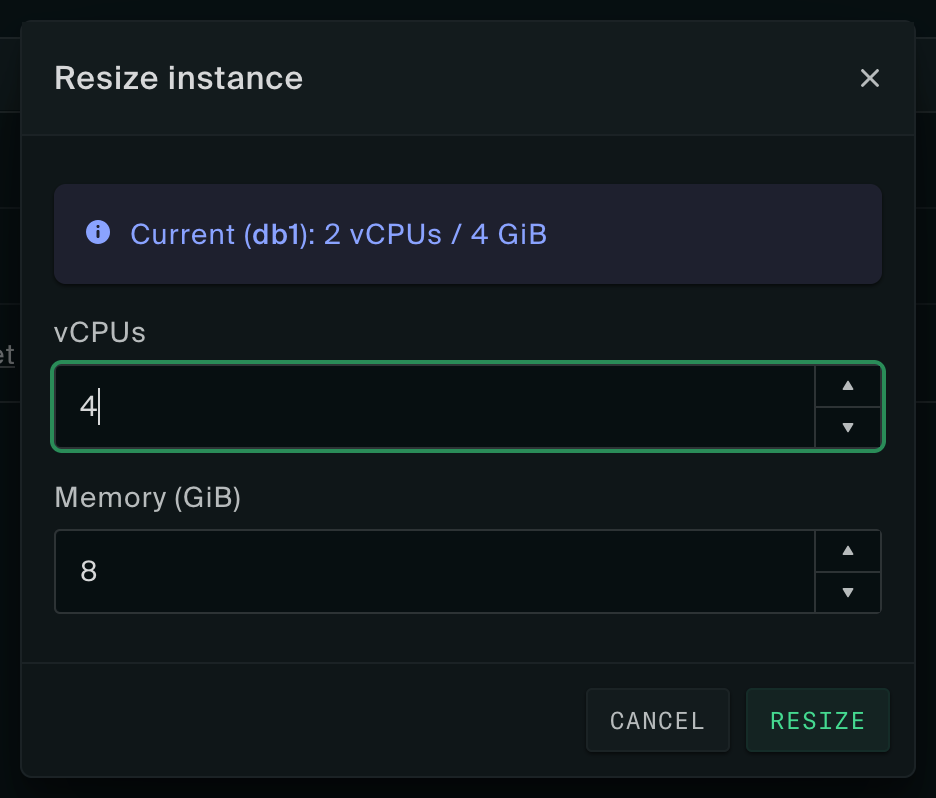Click the "Resize instance" dialog title
The width and height of the screenshot is (936, 798).
(x=178, y=78)
